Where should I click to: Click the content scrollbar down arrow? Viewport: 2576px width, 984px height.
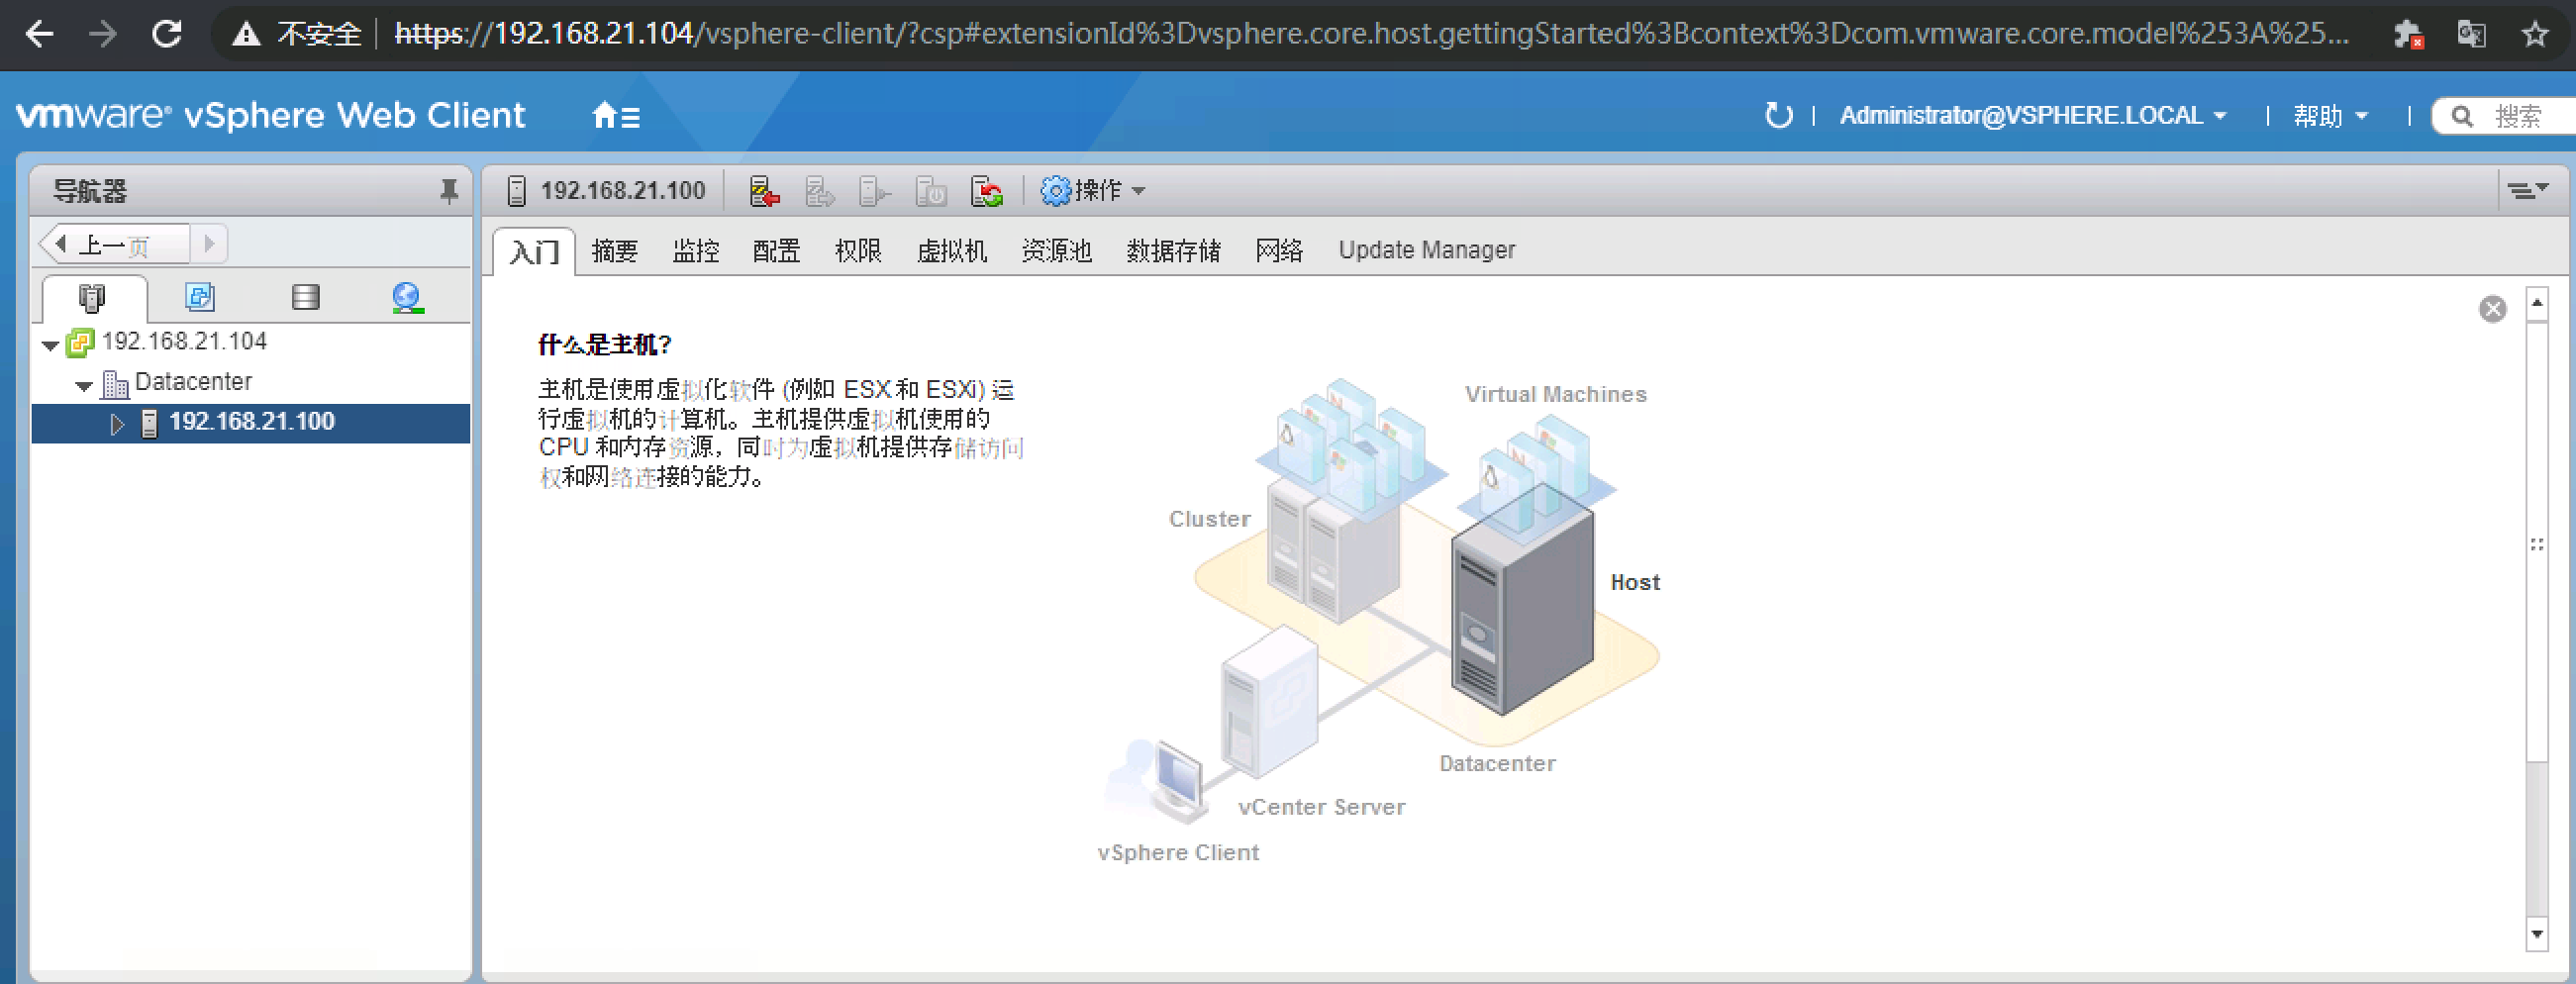click(x=2537, y=934)
